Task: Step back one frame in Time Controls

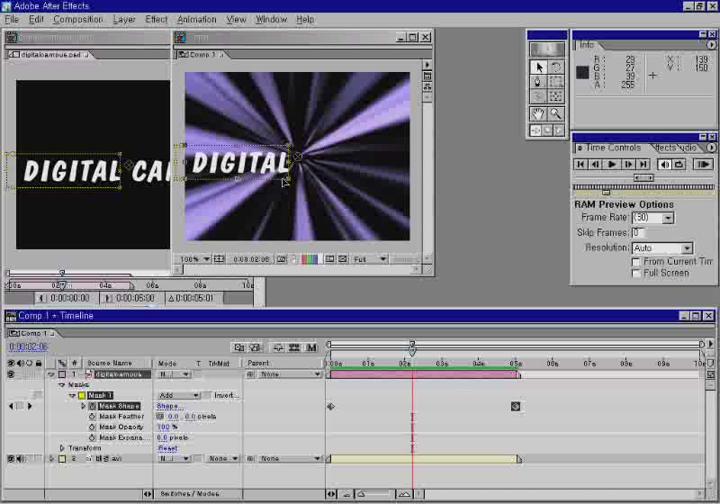Action: pos(596,164)
